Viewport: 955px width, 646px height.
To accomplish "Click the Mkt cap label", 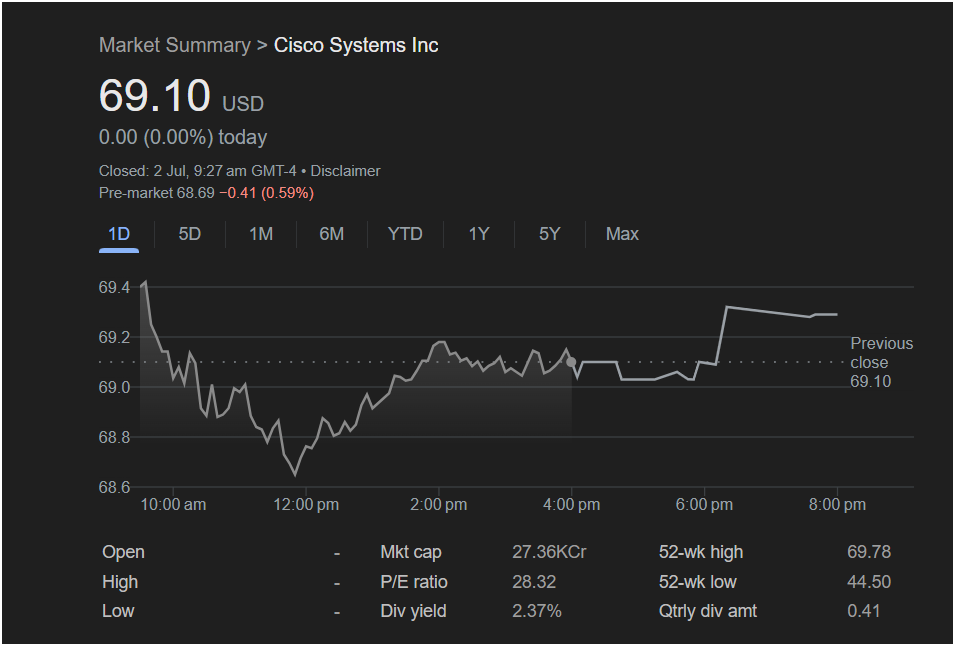I will point(411,552).
